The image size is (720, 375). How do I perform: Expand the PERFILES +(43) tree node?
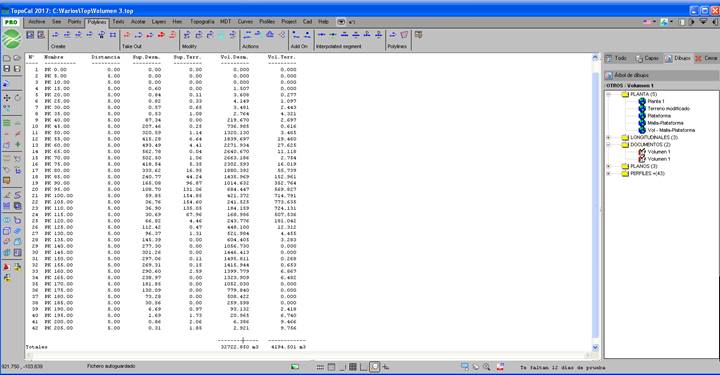click(609, 174)
